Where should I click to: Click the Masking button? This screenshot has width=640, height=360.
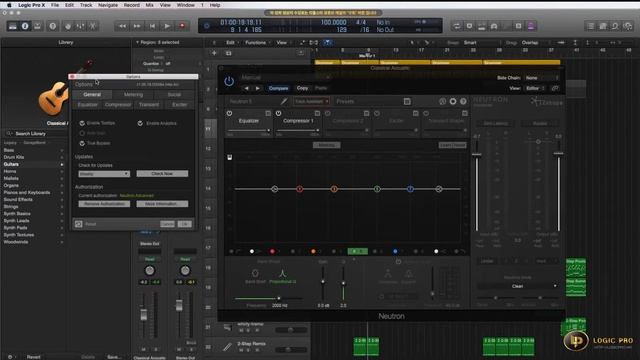(327, 145)
